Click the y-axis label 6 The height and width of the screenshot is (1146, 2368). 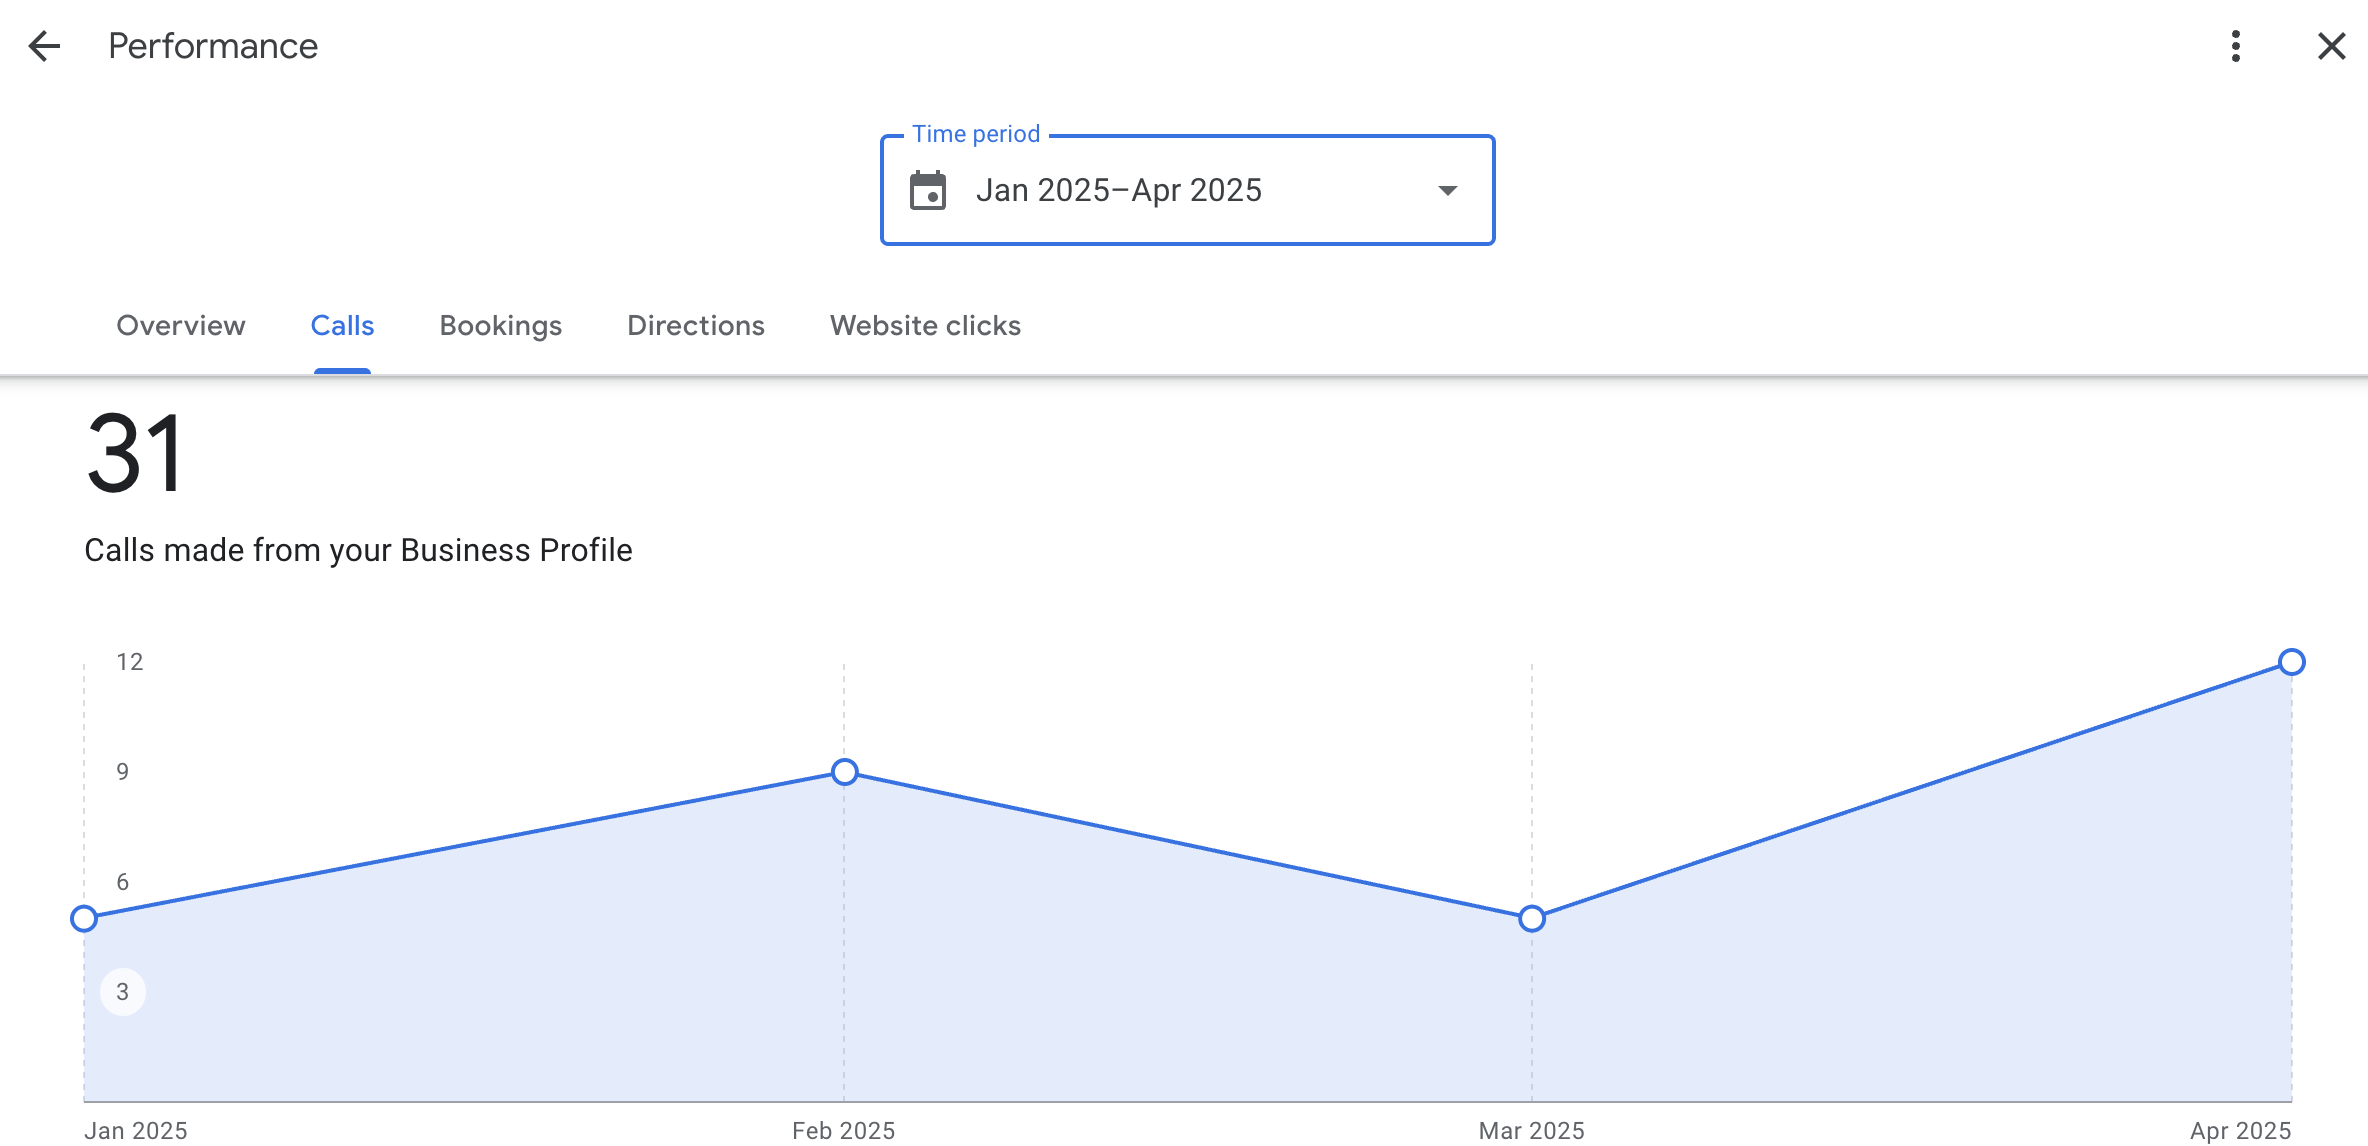[123, 882]
